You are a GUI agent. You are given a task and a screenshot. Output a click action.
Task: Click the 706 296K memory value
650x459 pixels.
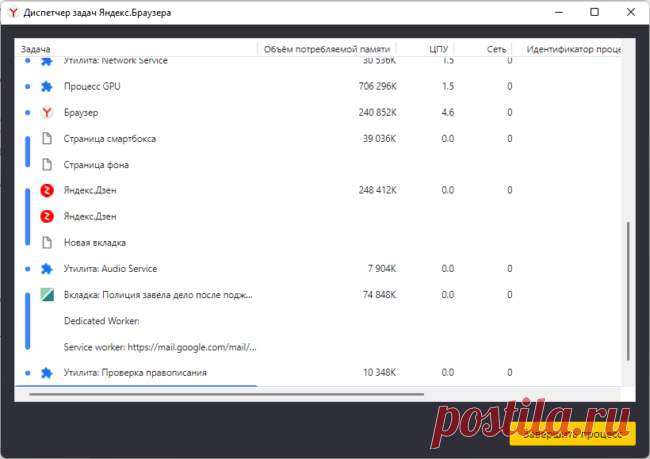[378, 86]
